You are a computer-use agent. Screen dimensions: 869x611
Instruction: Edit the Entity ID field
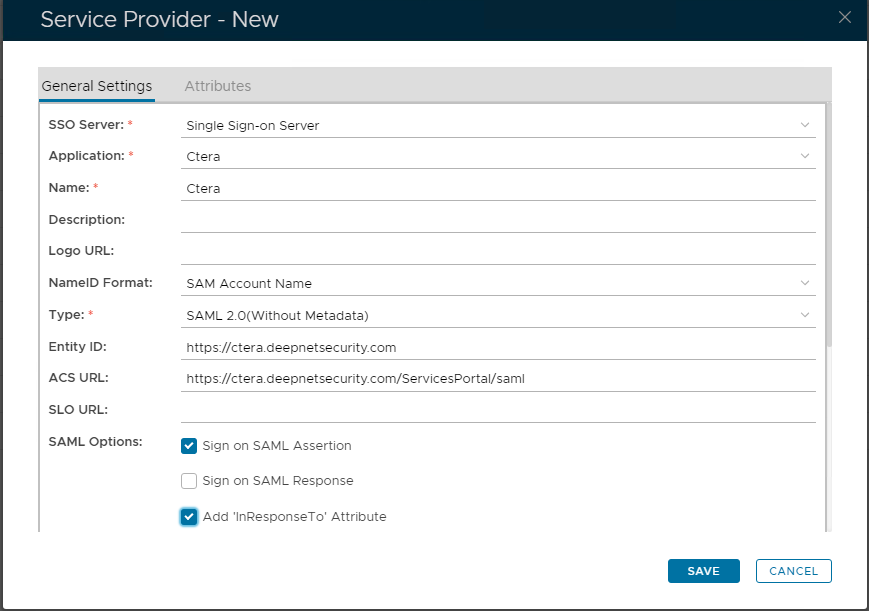tap(498, 347)
